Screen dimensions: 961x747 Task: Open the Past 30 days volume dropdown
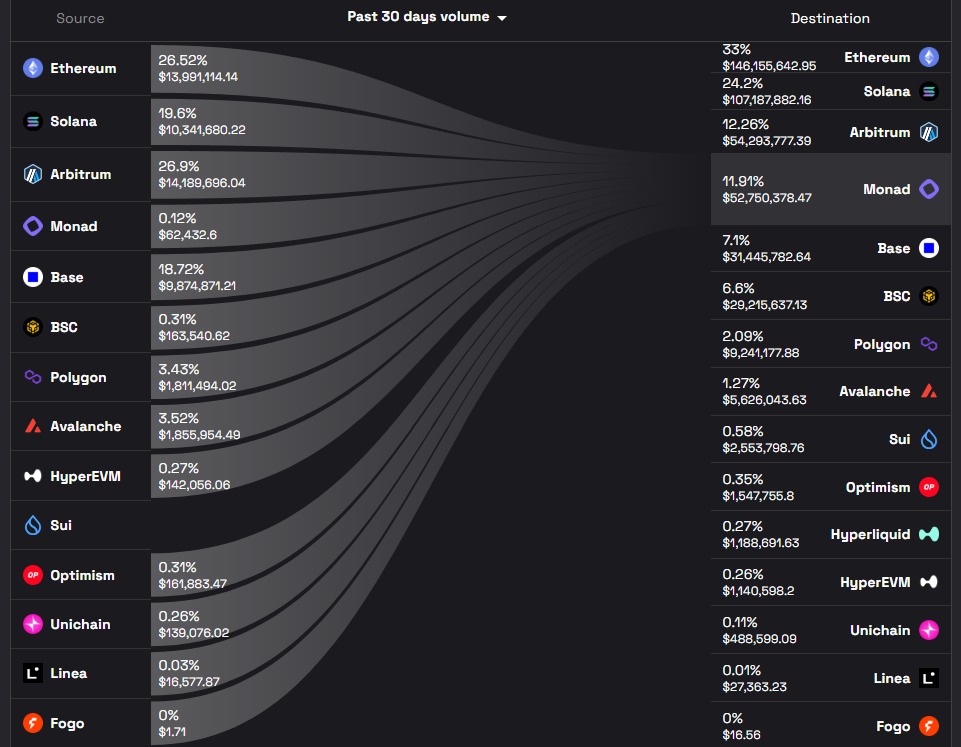[x=427, y=17]
